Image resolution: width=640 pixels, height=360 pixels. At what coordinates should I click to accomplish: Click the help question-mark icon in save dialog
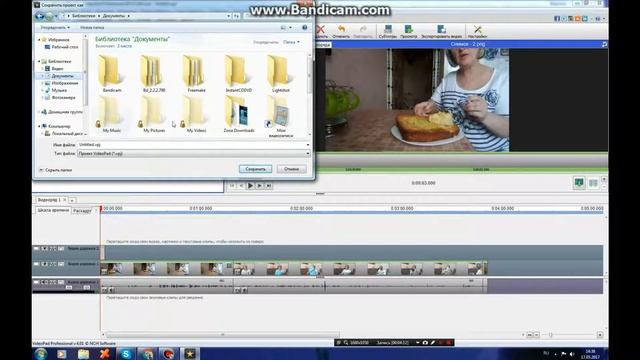click(x=304, y=27)
